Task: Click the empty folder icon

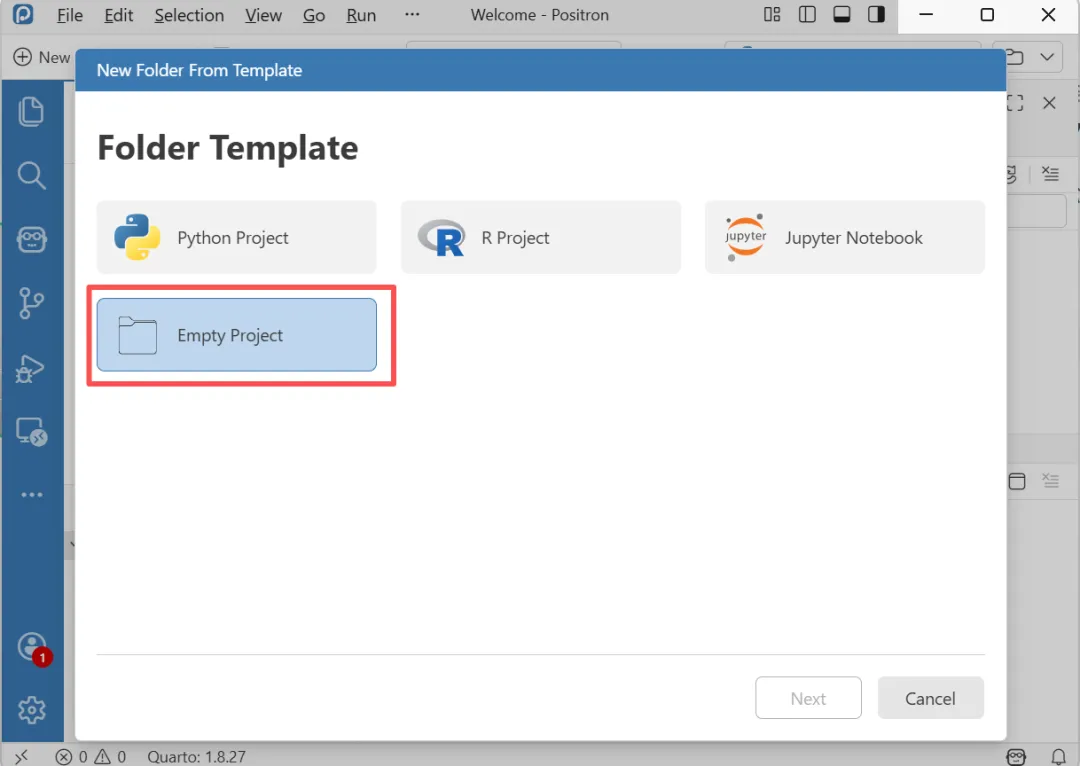Action: (138, 335)
